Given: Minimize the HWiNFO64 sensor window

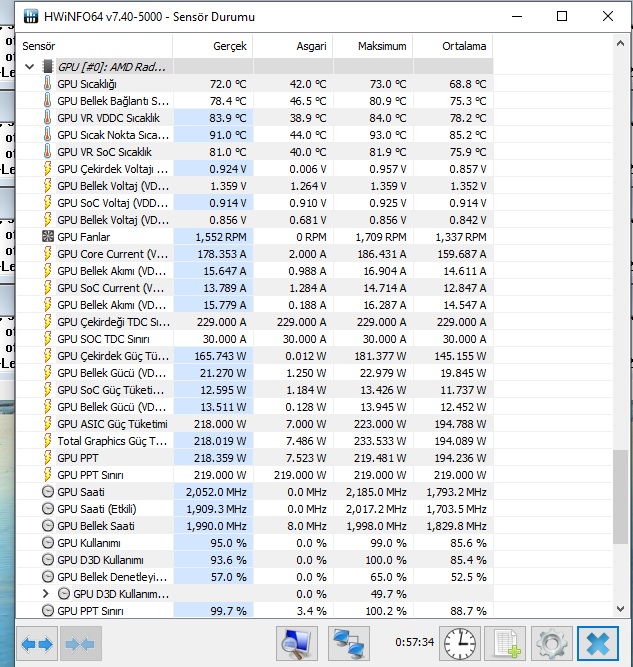Looking at the screenshot, I should pyautogui.click(x=517, y=17).
